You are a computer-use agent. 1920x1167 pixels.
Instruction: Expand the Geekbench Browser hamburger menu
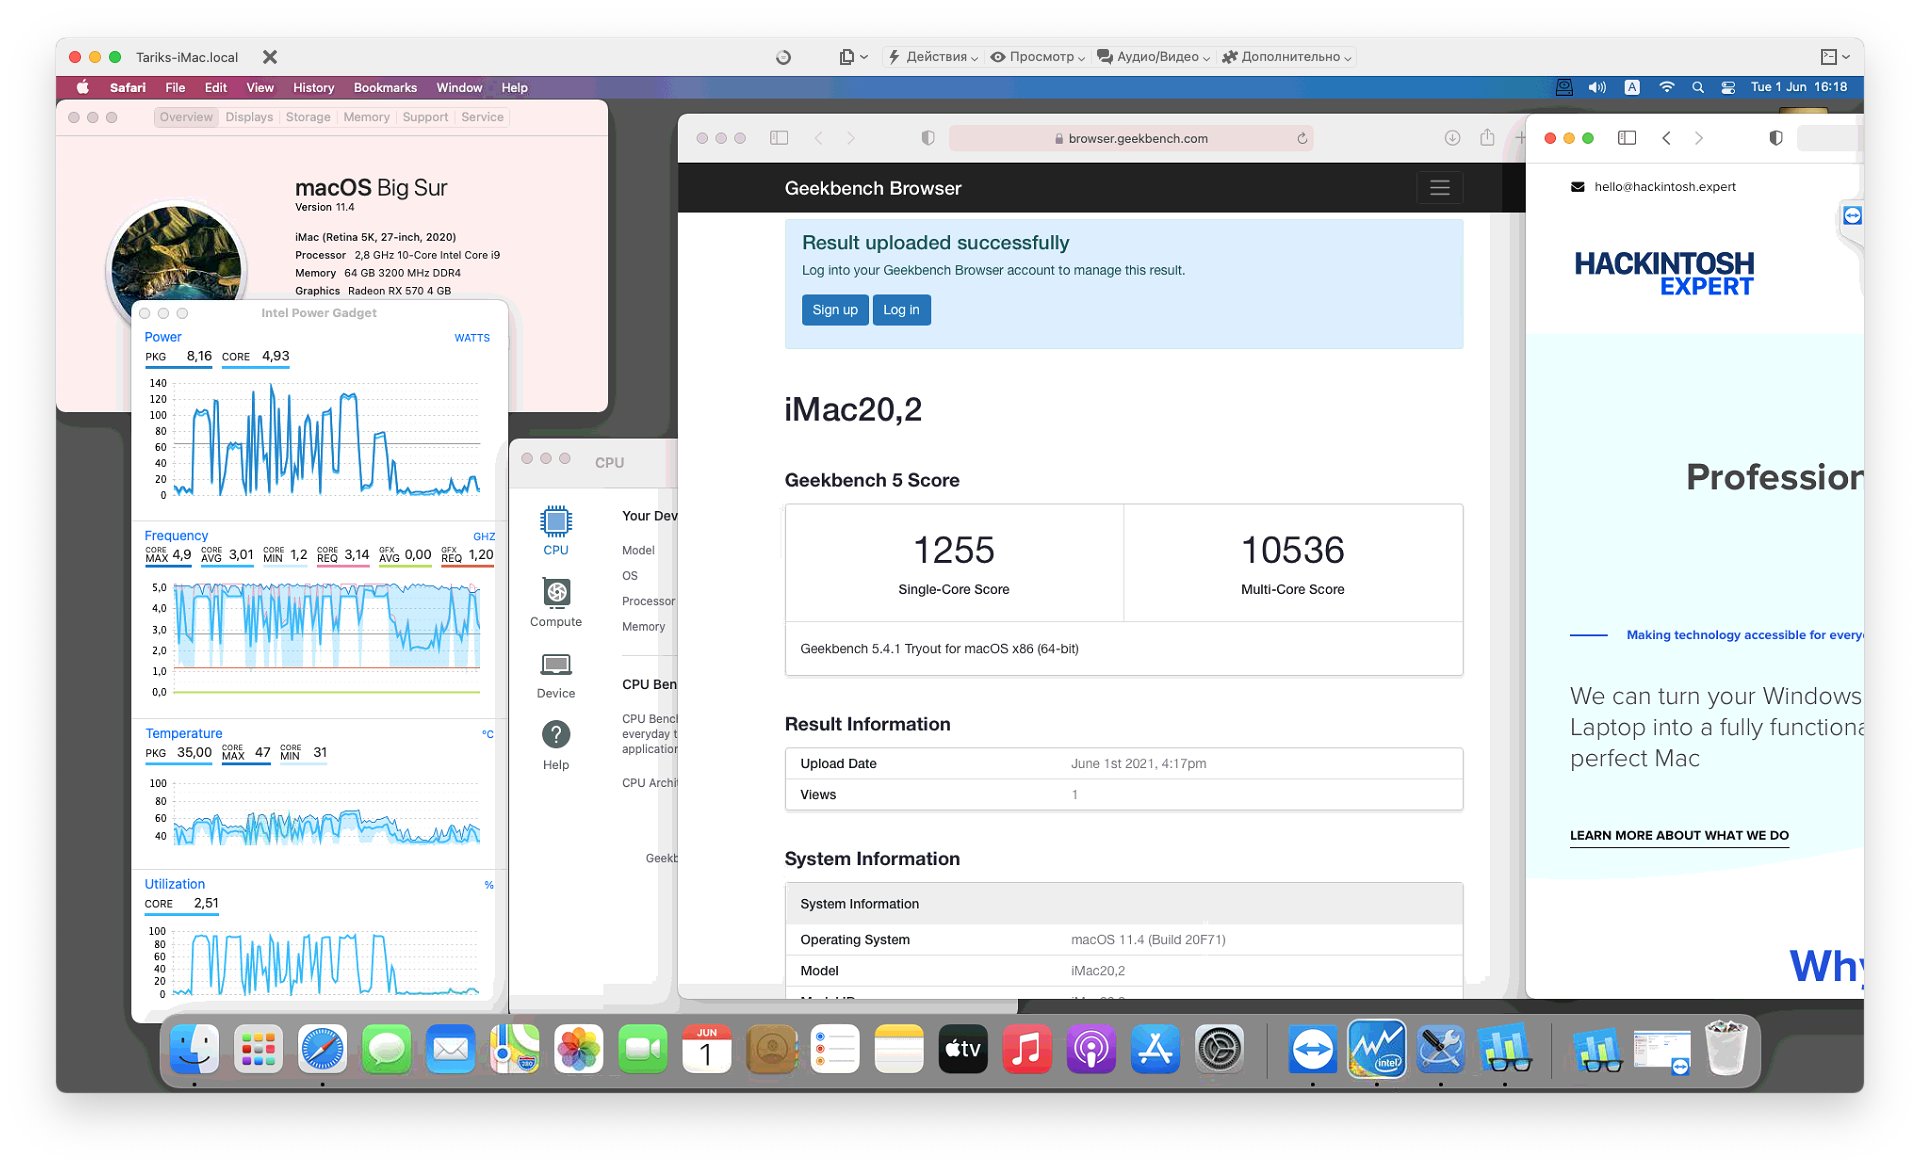pos(1439,188)
